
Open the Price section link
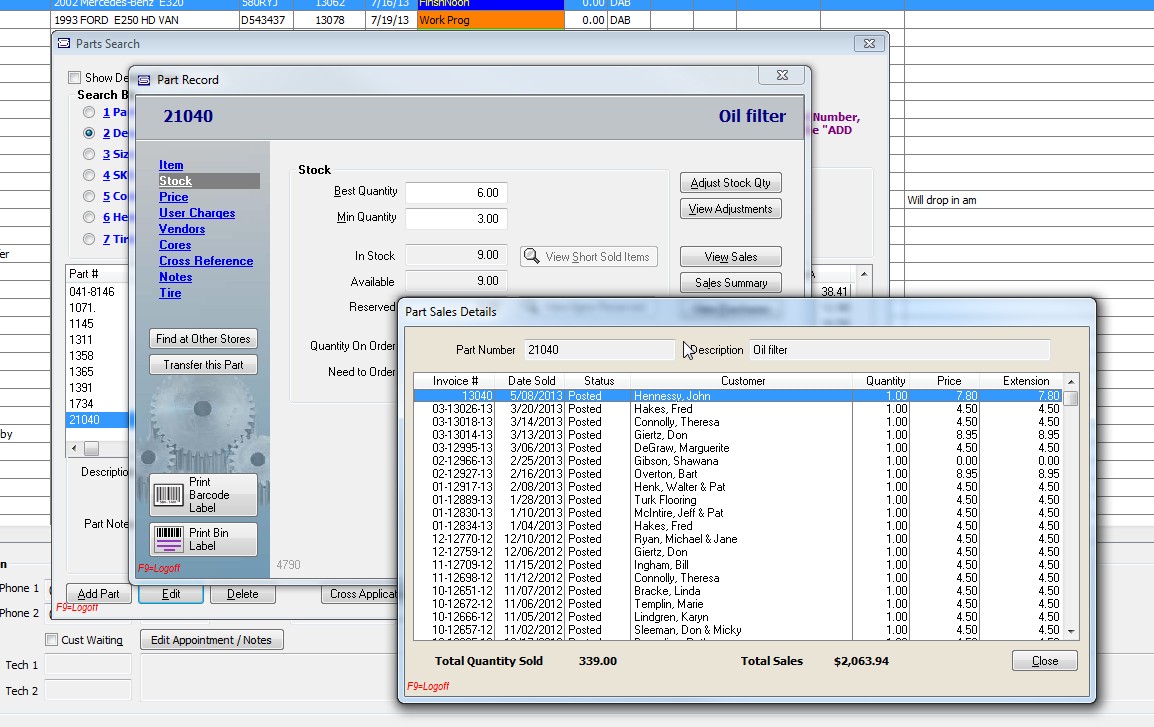click(174, 197)
